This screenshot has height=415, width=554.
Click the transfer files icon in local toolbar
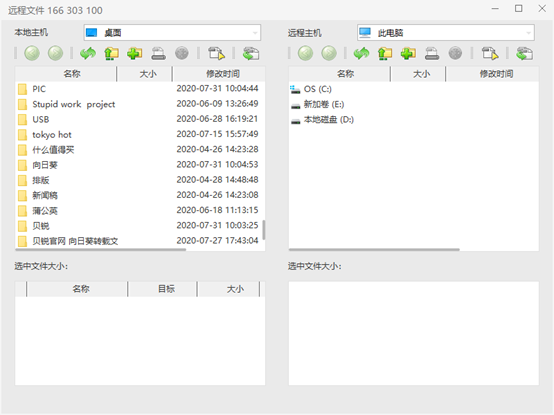(x=216, y=53)
